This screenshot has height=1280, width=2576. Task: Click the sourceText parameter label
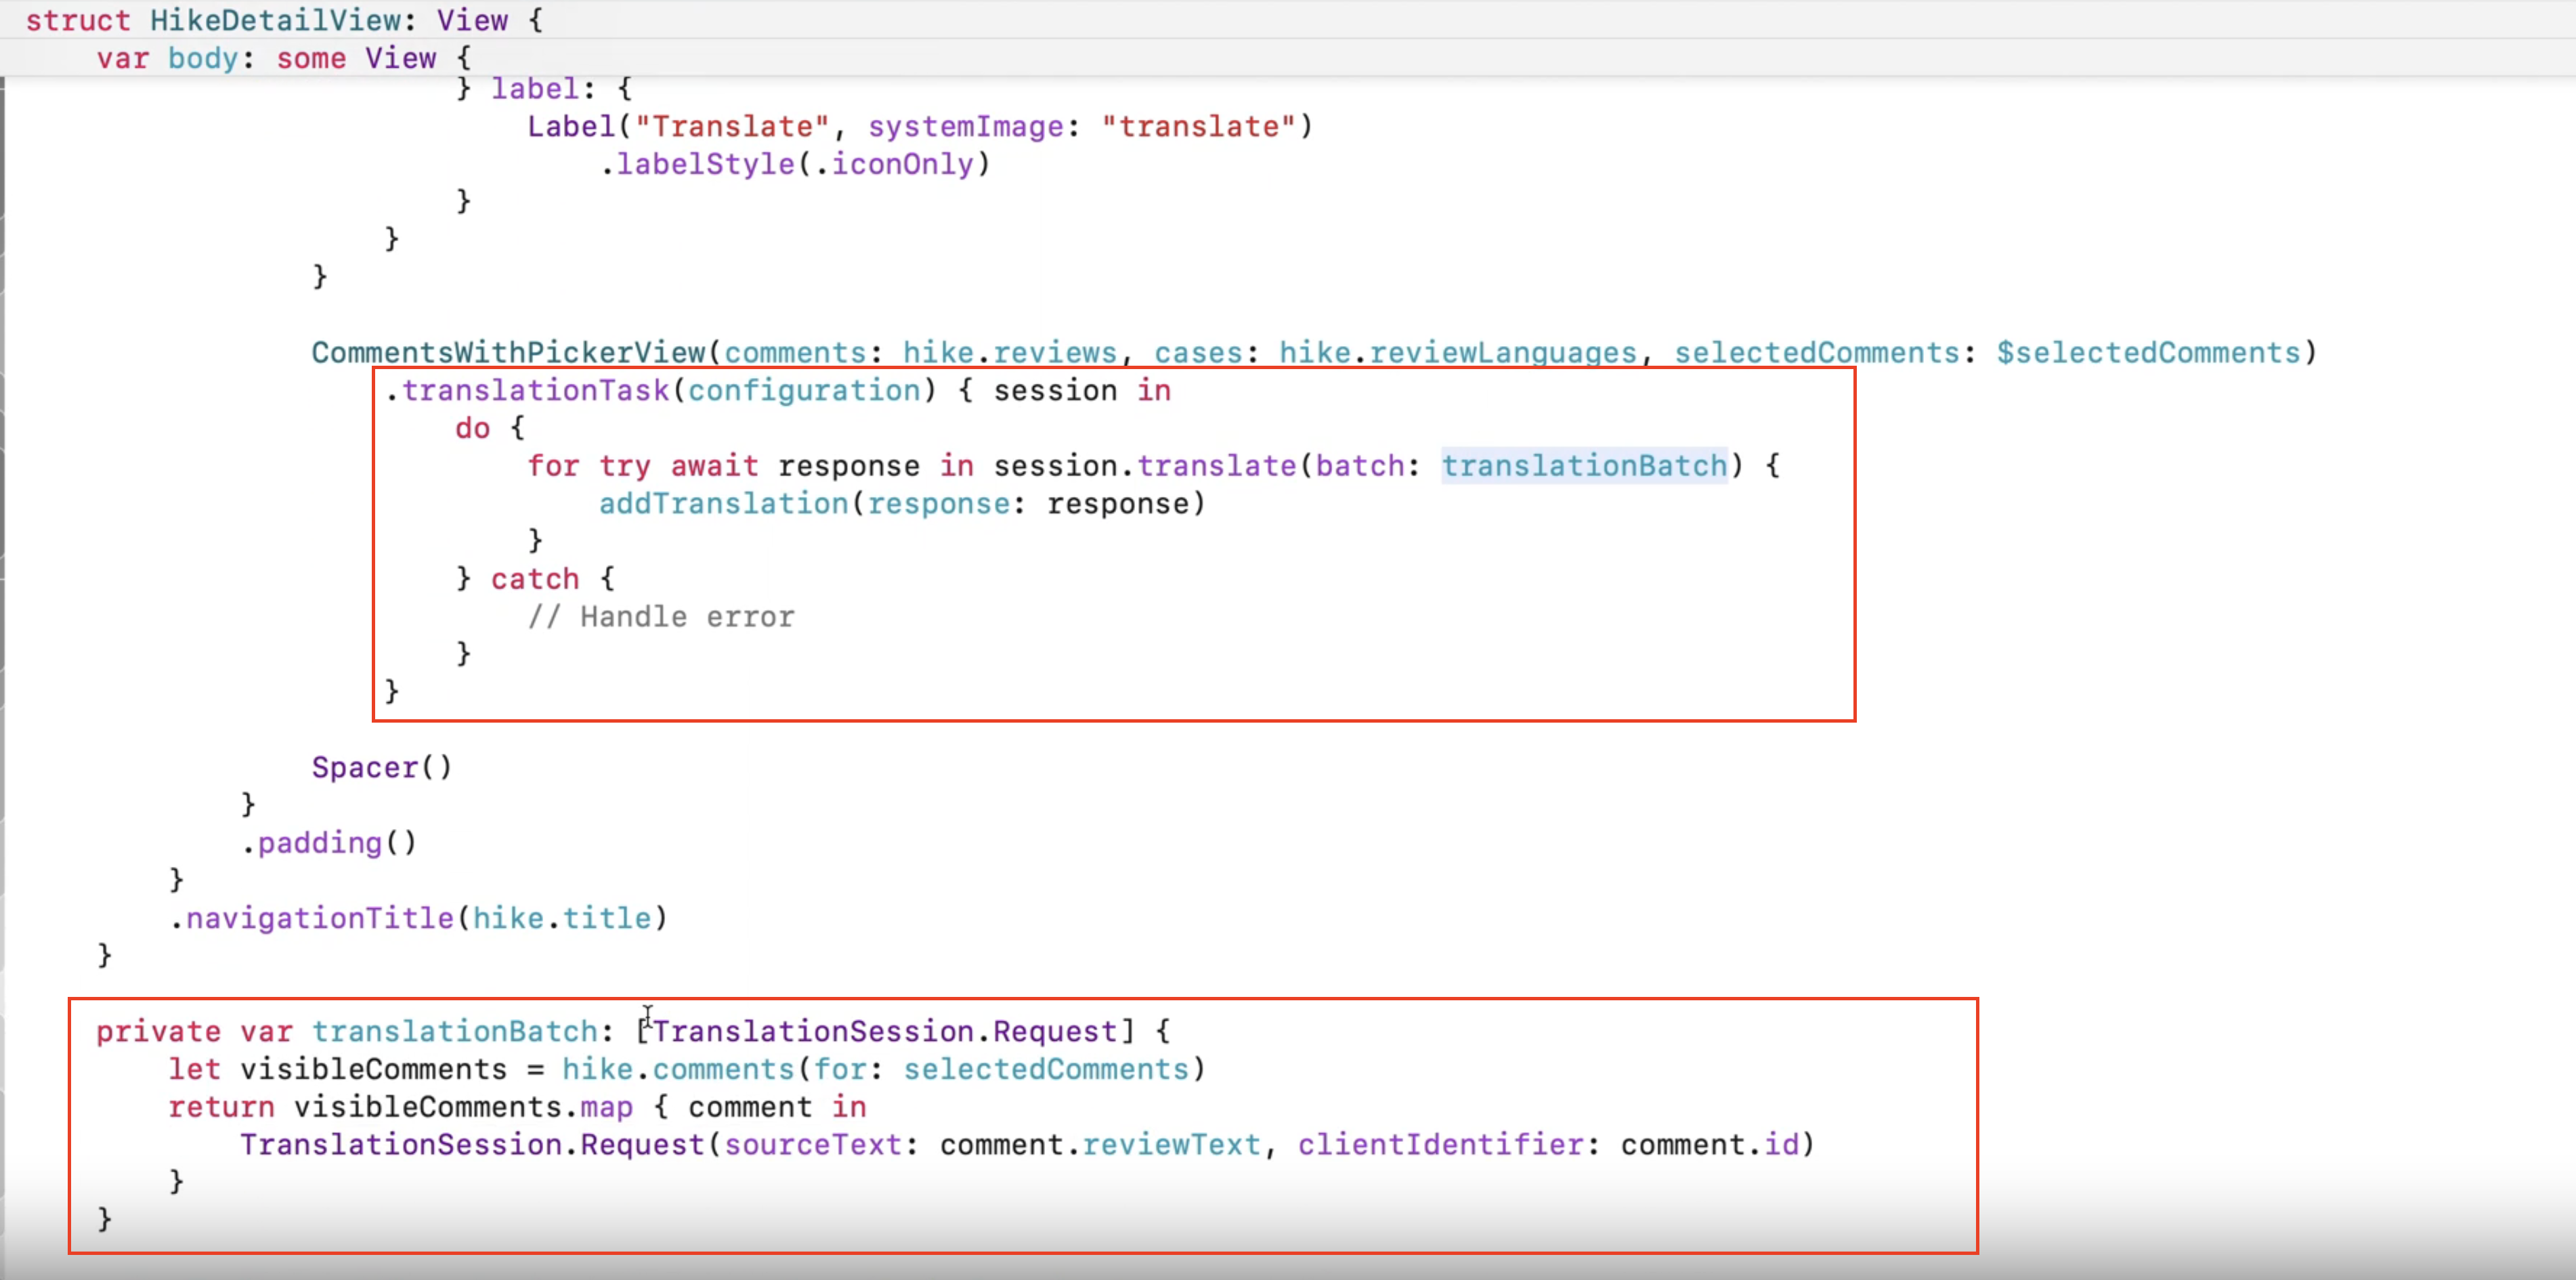(x=813, y=1144)
